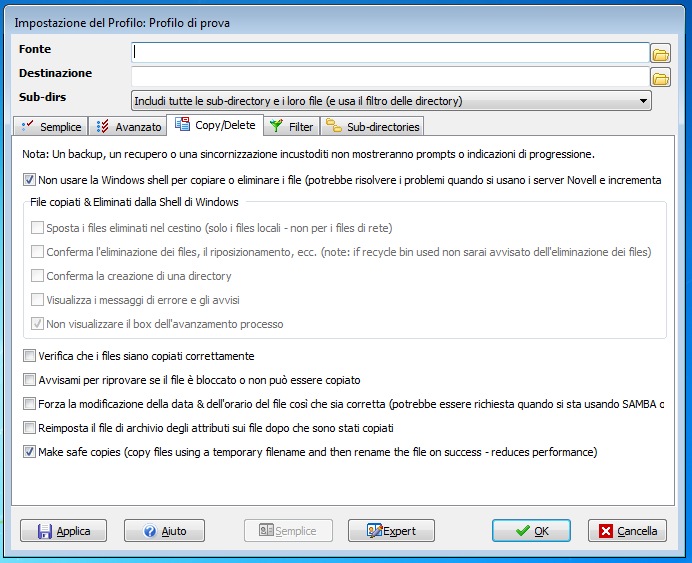Select the Copy/Delete tab

point(215,125)
